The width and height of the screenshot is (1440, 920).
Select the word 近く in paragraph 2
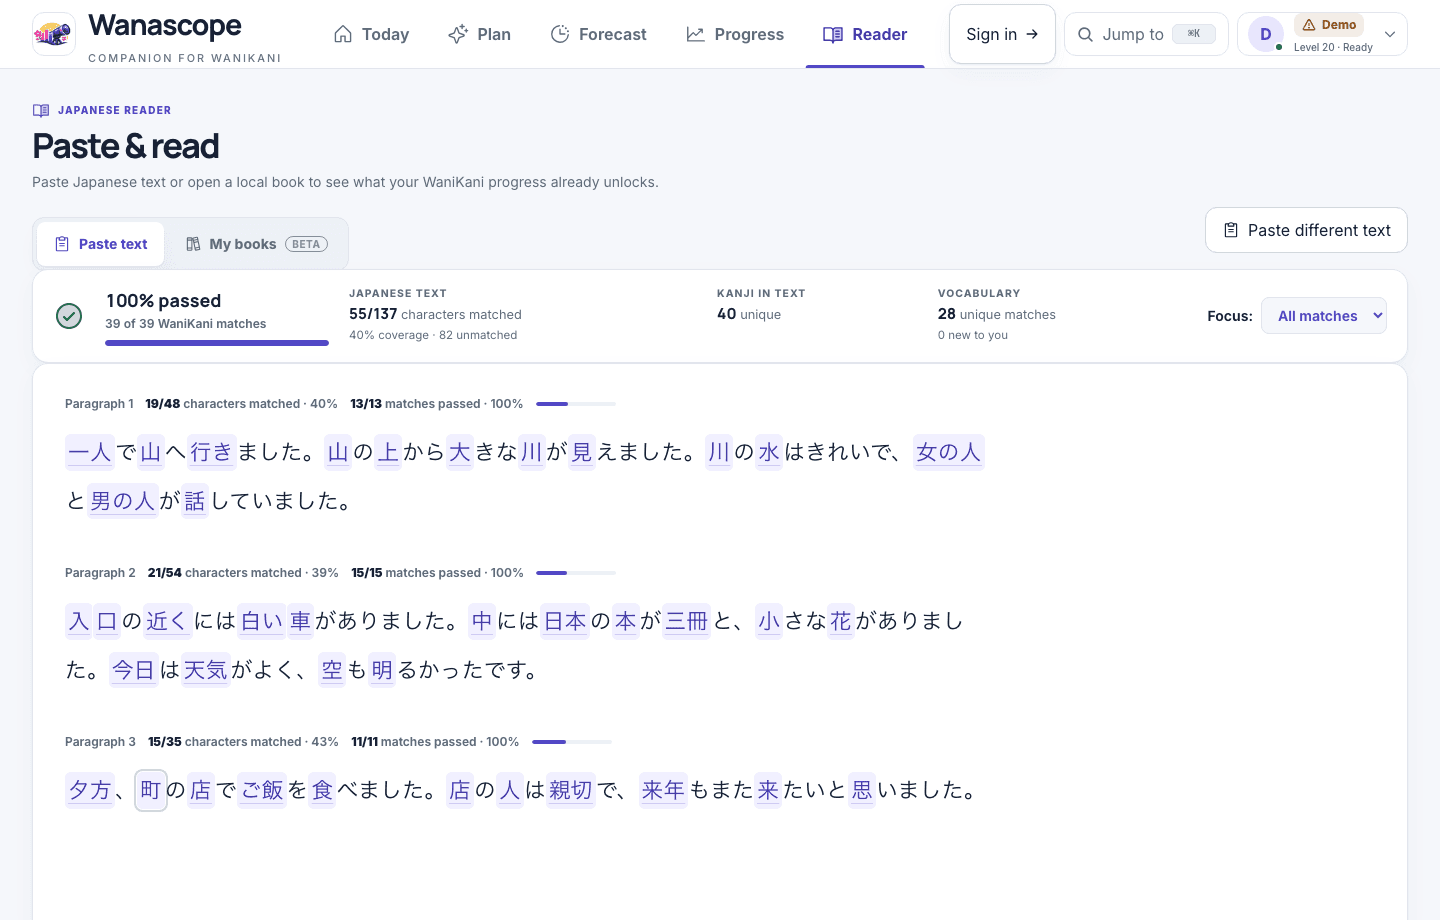[x=168, y=621]
